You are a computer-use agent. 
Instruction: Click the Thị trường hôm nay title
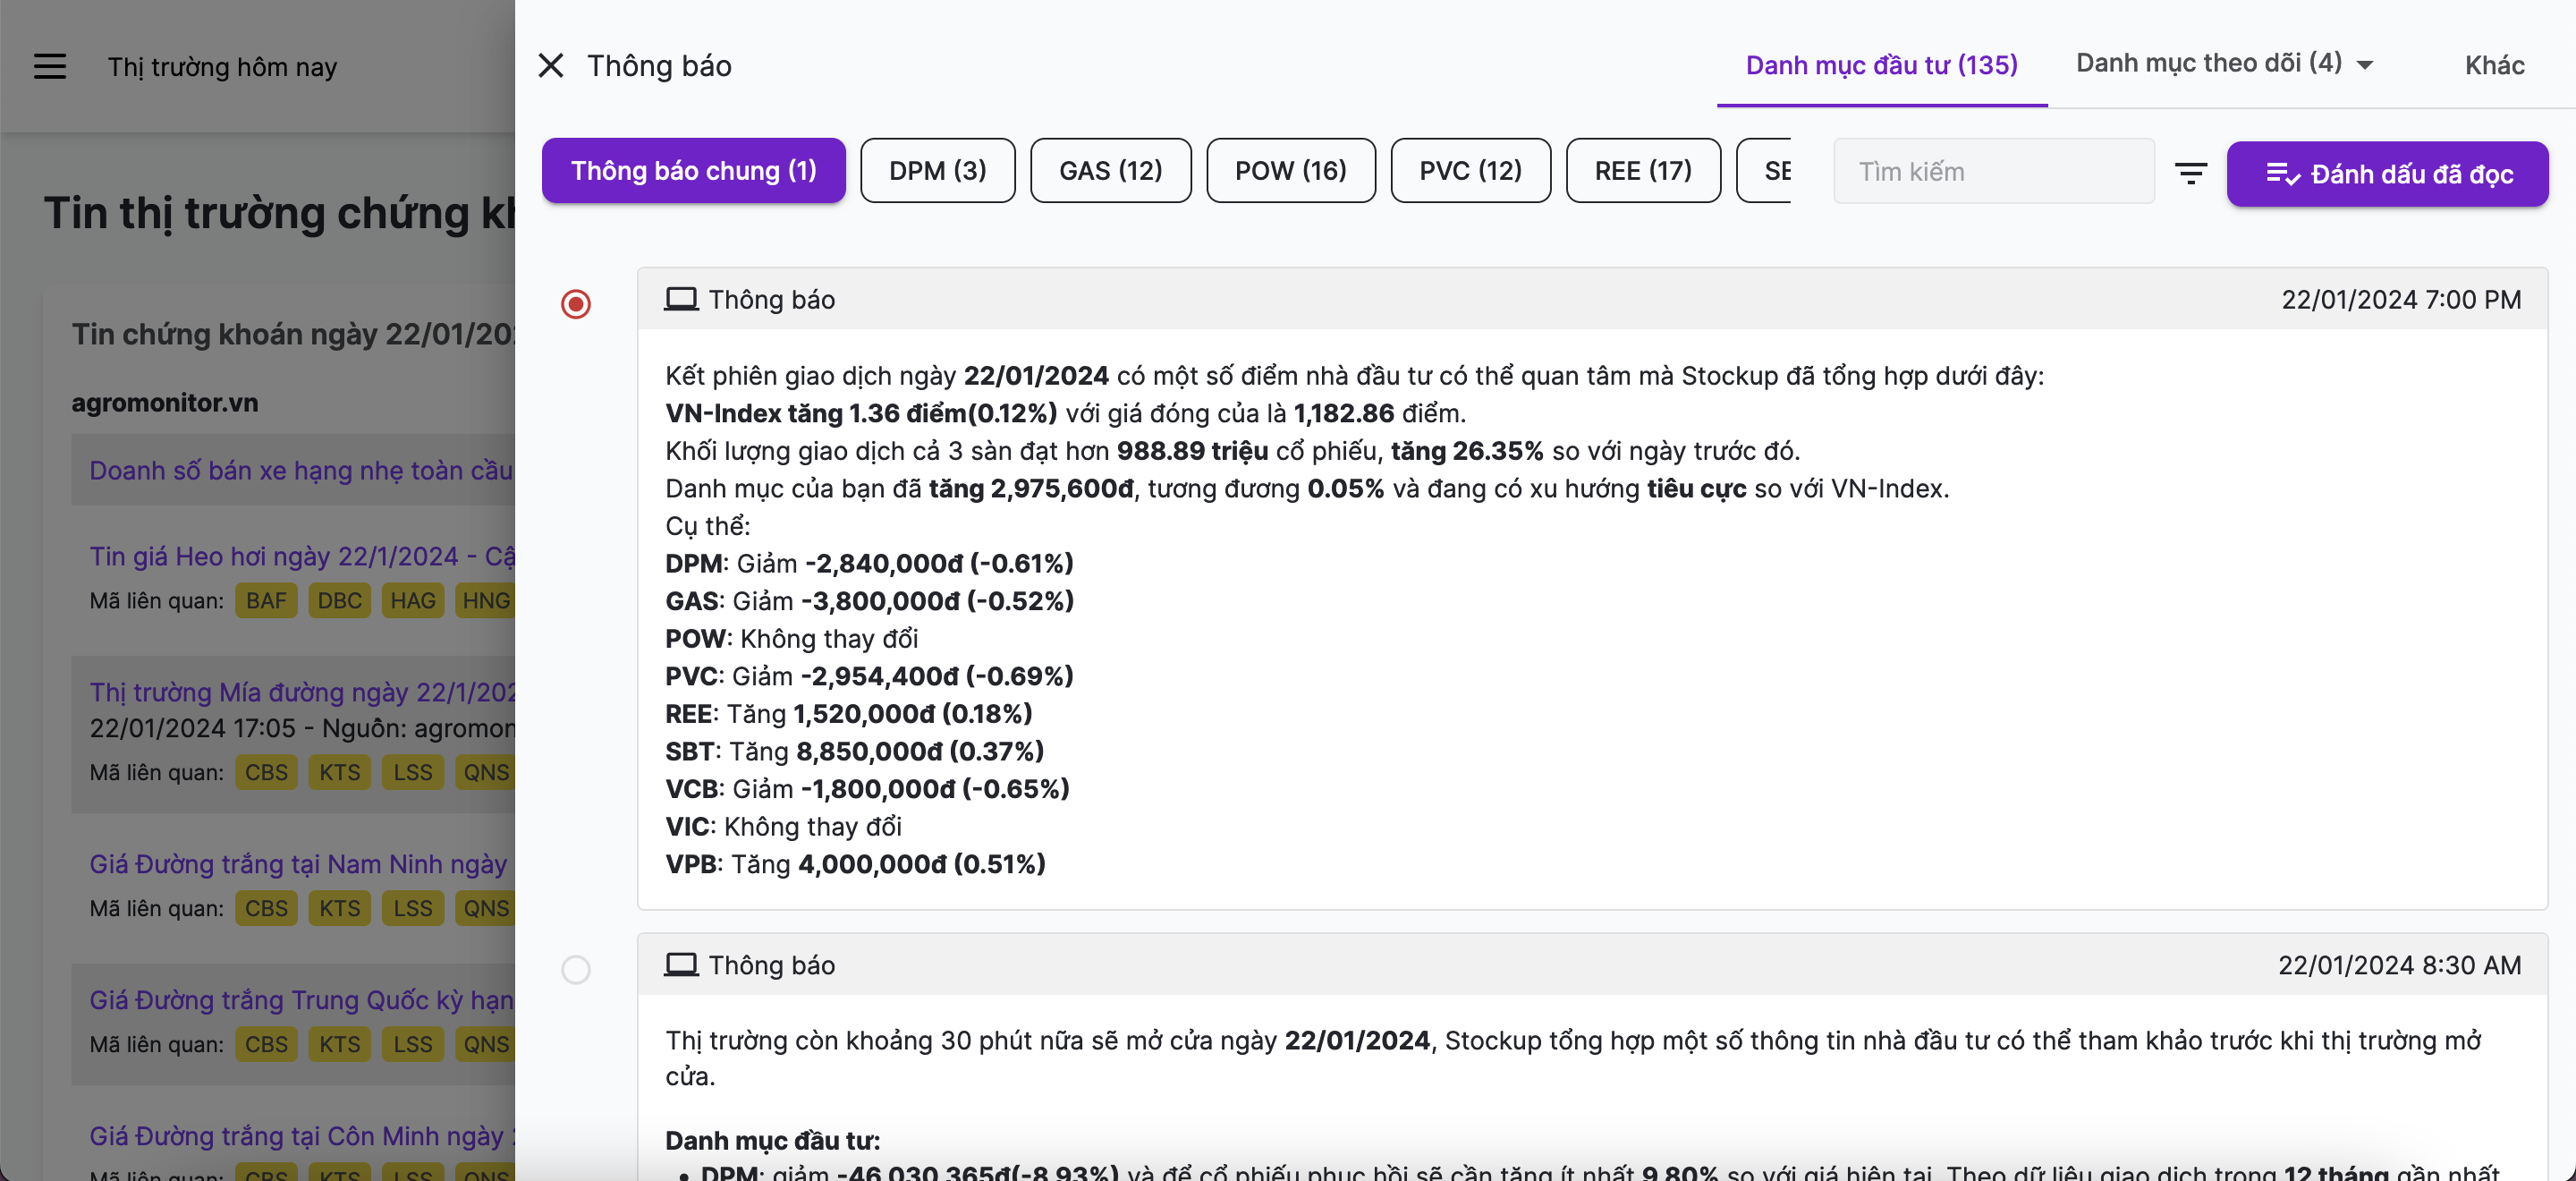tap(222, 67)
